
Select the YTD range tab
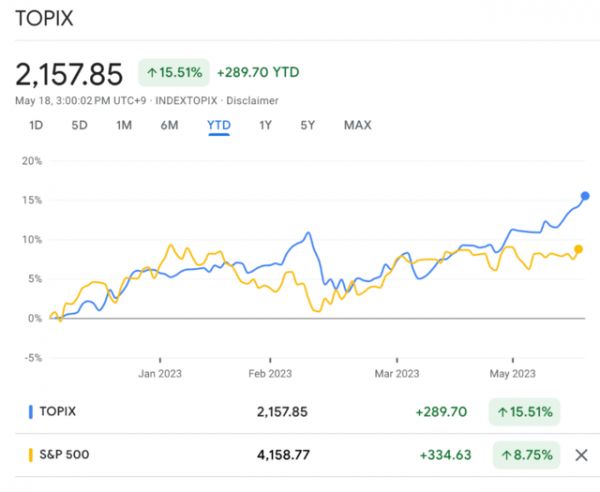(x=219, y=125)
